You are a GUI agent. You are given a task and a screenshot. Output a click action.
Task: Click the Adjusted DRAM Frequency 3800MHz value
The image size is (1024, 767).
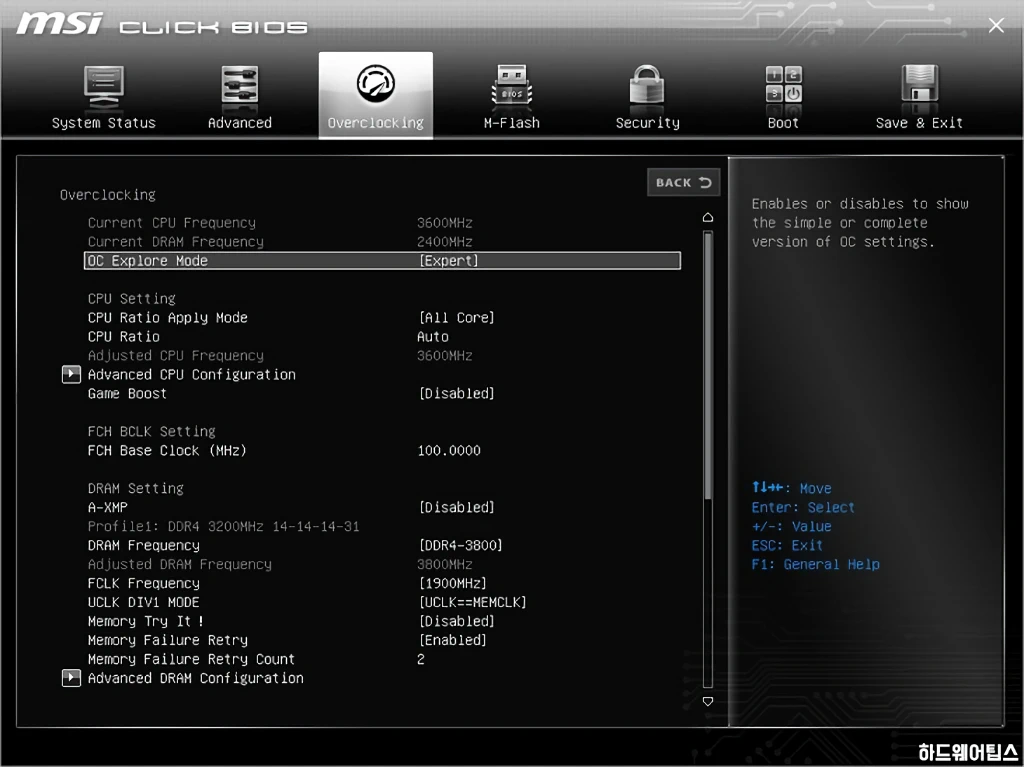point(445,564)
